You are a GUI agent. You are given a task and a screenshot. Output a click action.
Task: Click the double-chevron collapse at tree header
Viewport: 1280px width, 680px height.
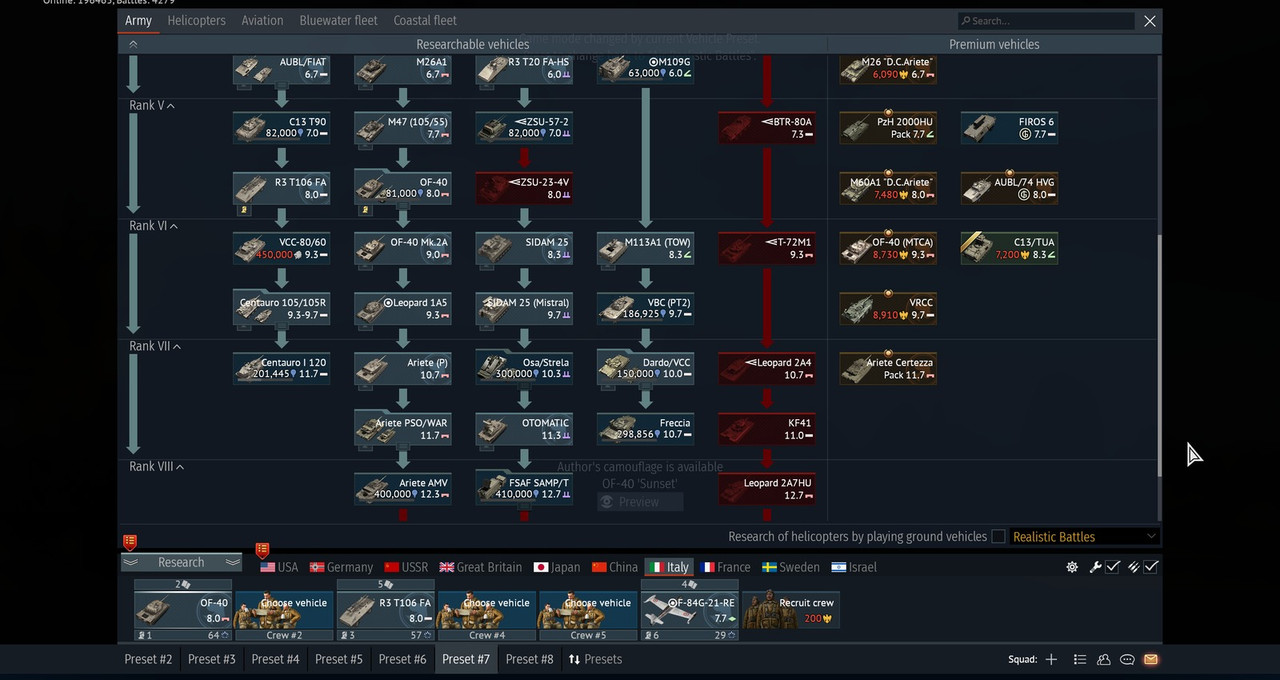133,44
